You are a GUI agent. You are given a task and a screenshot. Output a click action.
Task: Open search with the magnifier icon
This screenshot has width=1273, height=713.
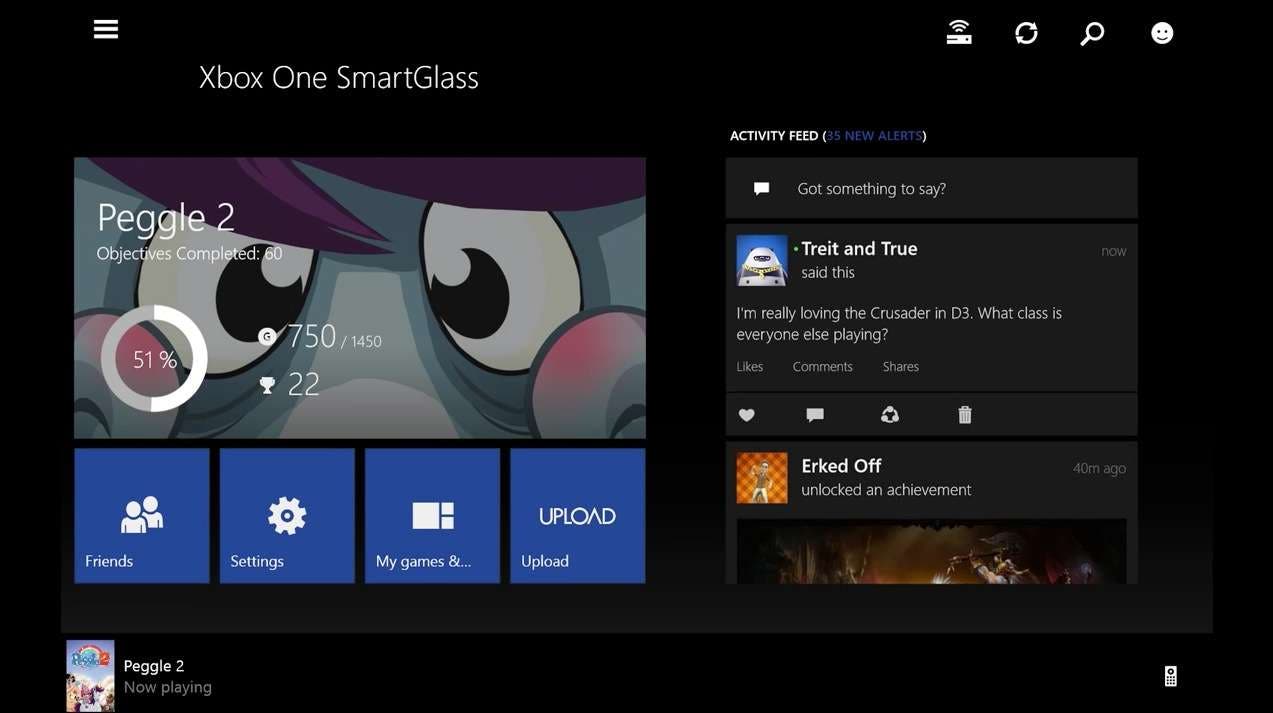(1092, 33)
